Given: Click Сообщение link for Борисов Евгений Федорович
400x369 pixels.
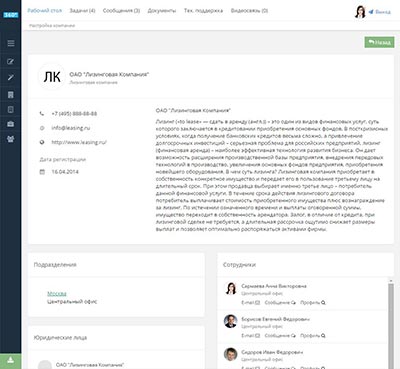Looking at the screenshot, I should pos(280,336).
